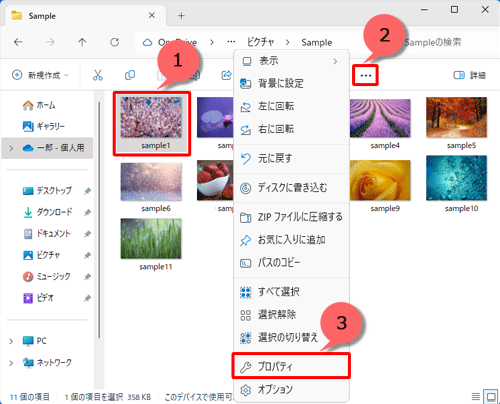Viewport: 500px width, 404px height.
Task: Choose ZIP ファイルに圧縮する
Action: tap(291, 217)
